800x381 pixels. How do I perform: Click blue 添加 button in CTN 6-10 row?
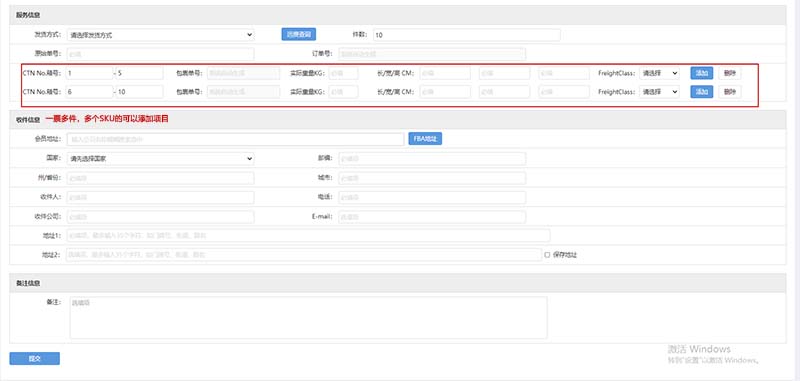pyautogui.click(x=702, y=92)
